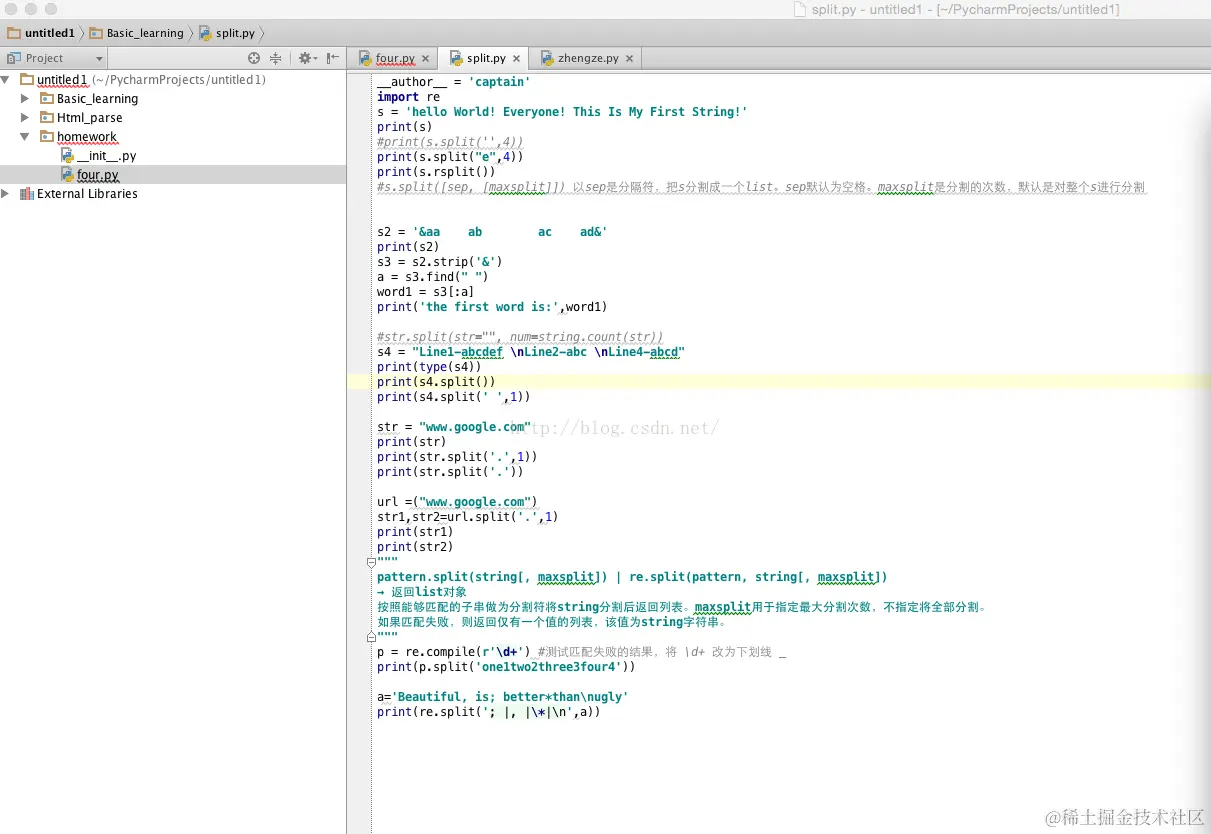
Task: Collapse the untitled1 project root
Action: click(6, 79)
